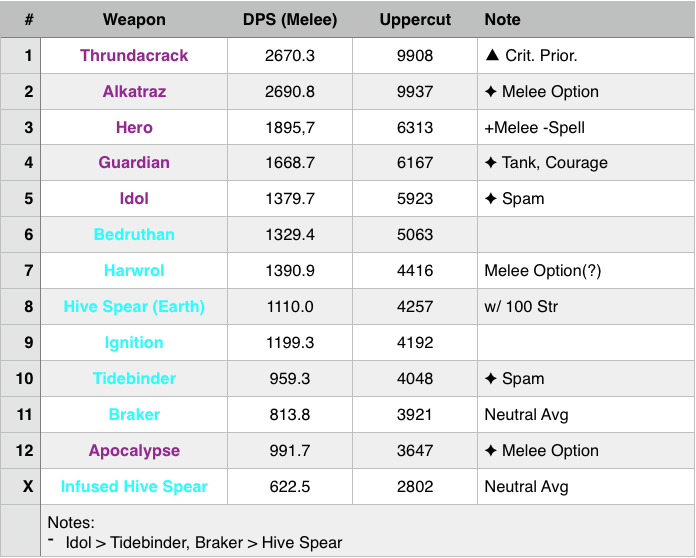Select the Thrundacrack weapon cell
The width and height of the screenshot is (696, 558).
tap(134, 56)
